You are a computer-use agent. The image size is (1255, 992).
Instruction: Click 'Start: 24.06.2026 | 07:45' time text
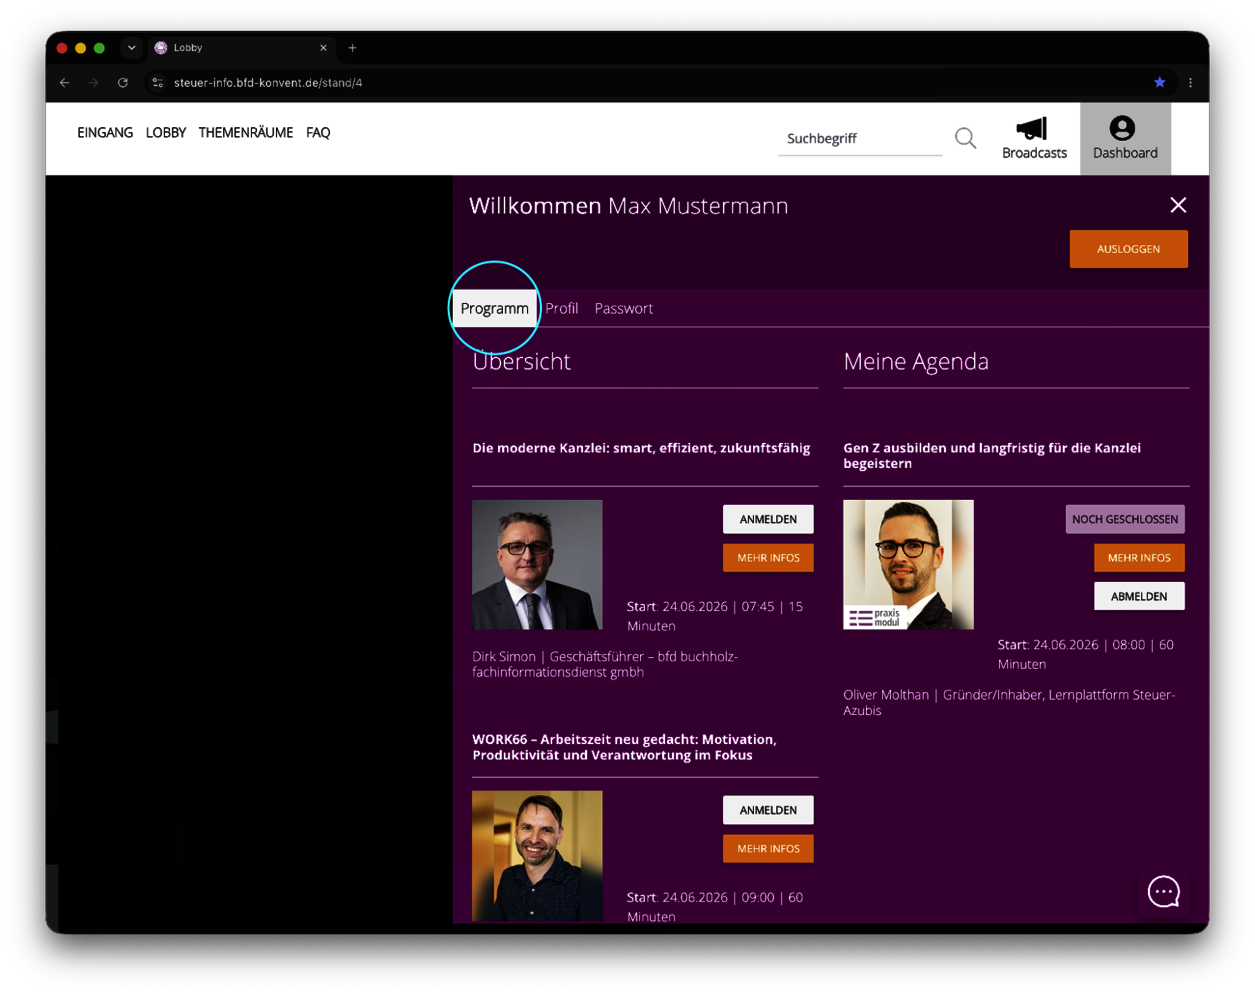[715, 616]
